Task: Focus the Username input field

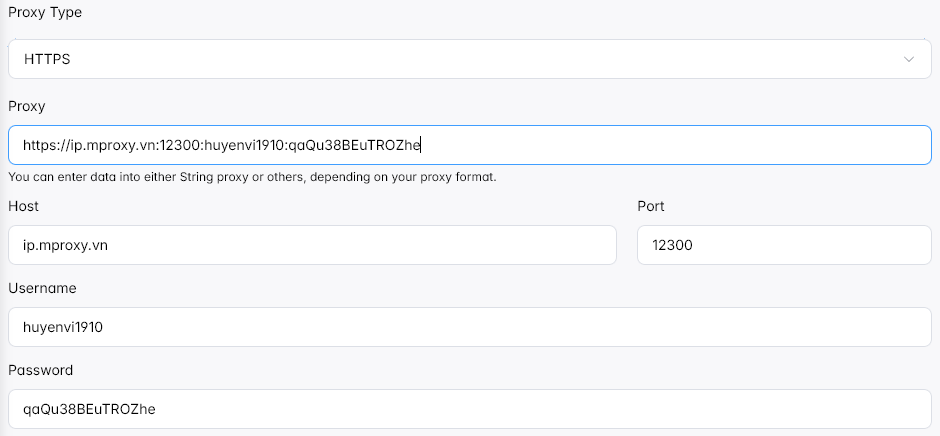Action: pyautogui.click(x=469, y=327)
